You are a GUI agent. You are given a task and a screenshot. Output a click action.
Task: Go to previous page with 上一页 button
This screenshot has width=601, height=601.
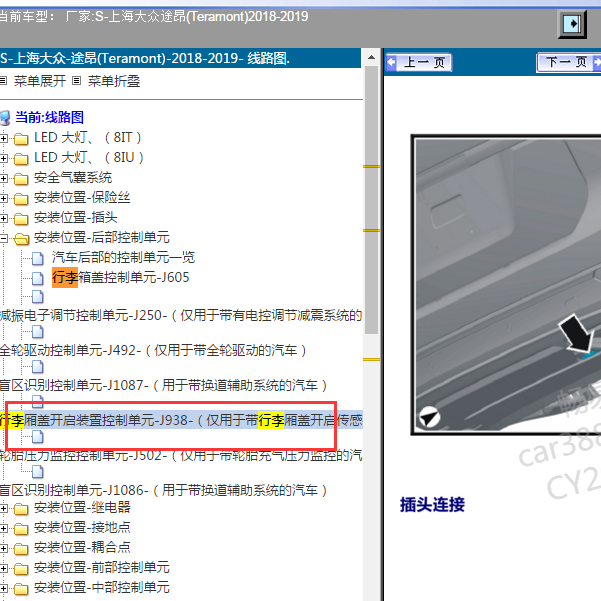(x=419, y=62)
